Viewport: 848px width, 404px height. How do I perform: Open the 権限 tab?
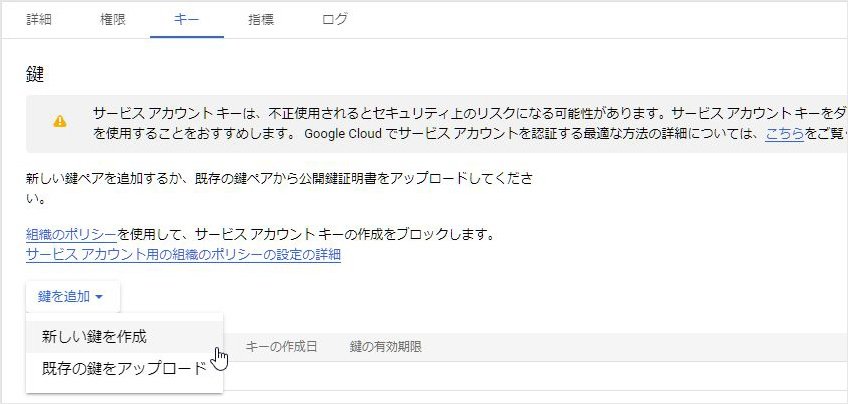click(x=113, y=19)
